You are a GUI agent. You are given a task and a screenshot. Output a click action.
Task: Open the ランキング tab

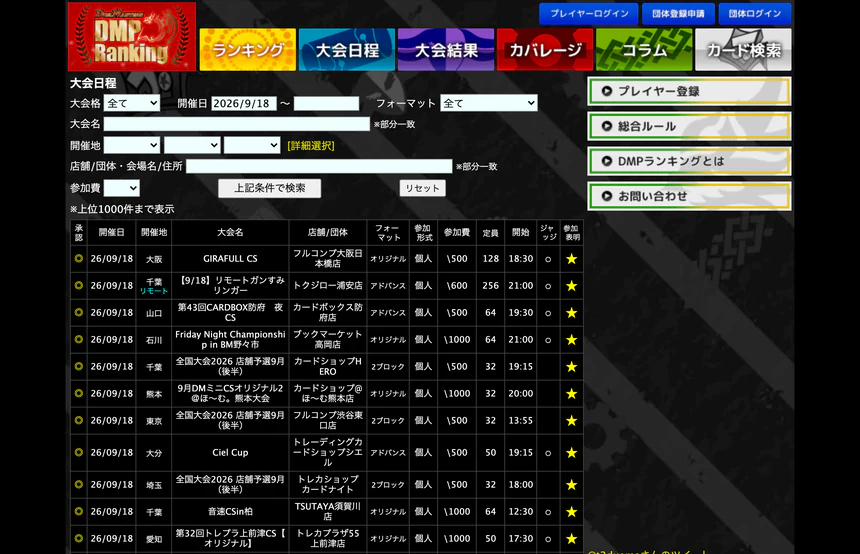247,50
